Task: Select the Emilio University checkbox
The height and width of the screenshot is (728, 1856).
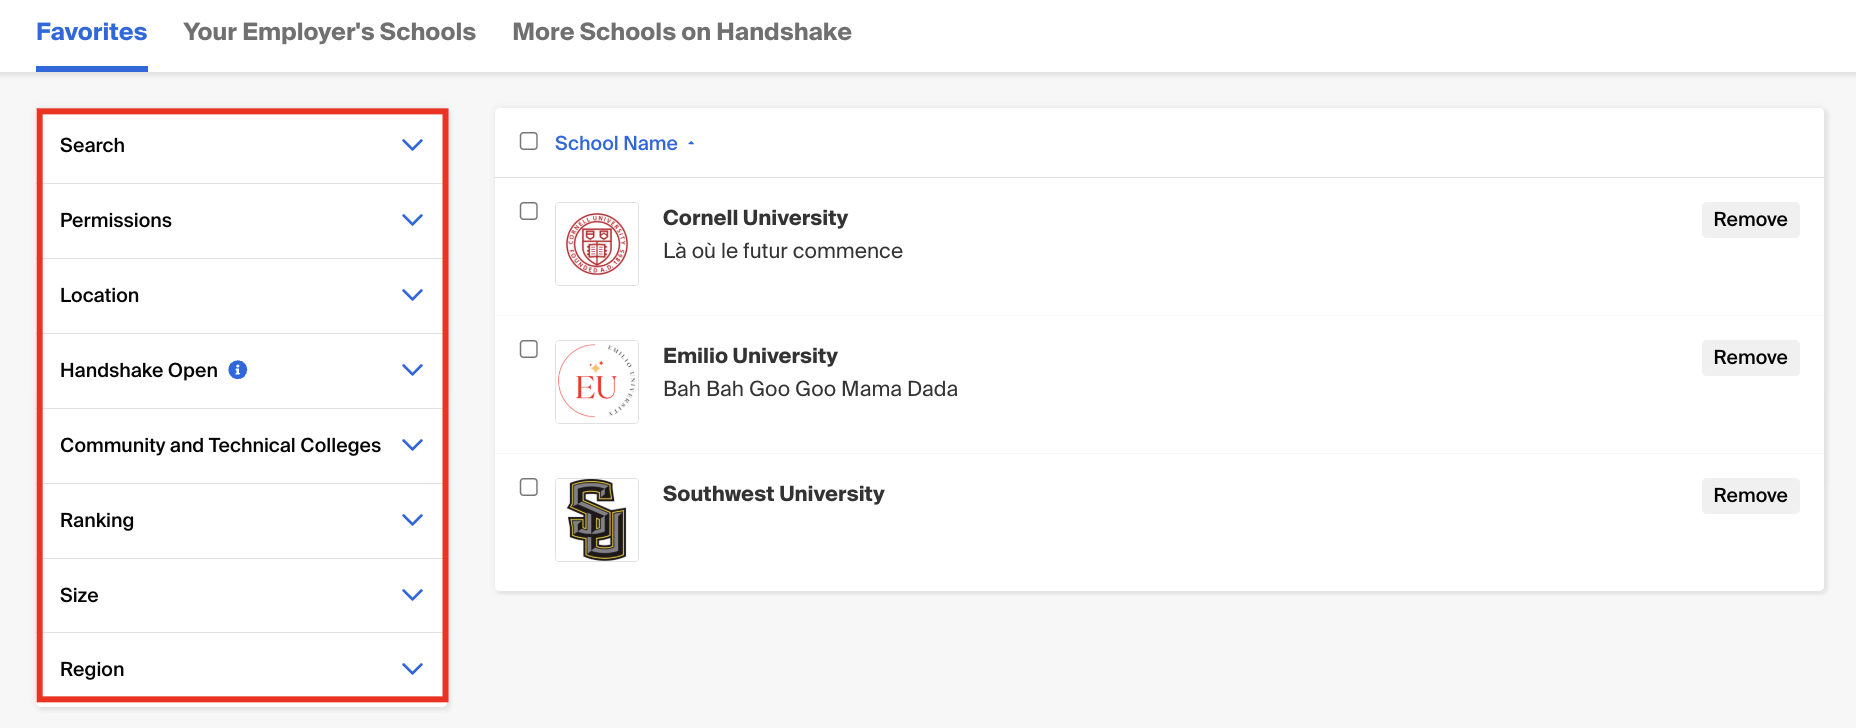Action: coord(529,349)
